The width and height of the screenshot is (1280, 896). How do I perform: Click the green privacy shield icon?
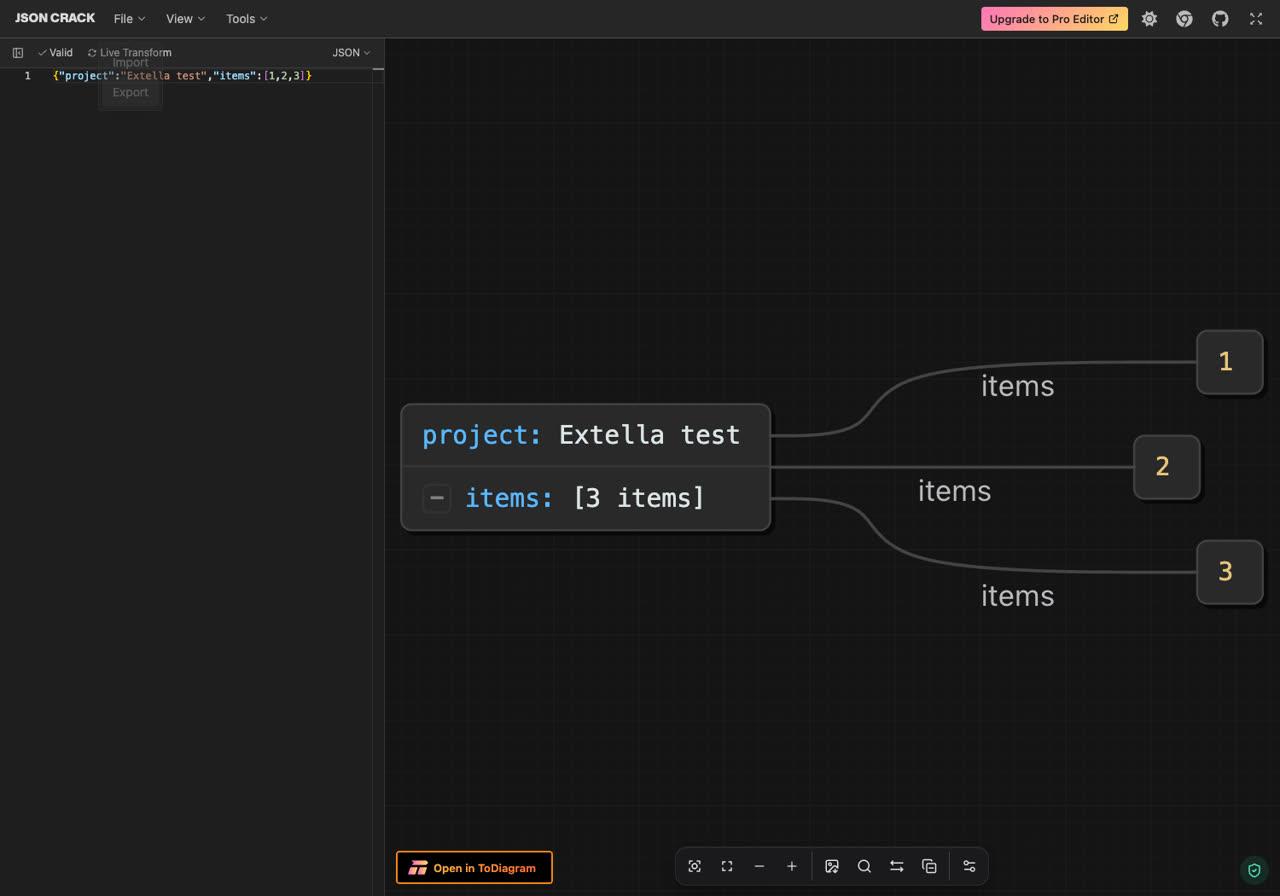point(1254,870)
